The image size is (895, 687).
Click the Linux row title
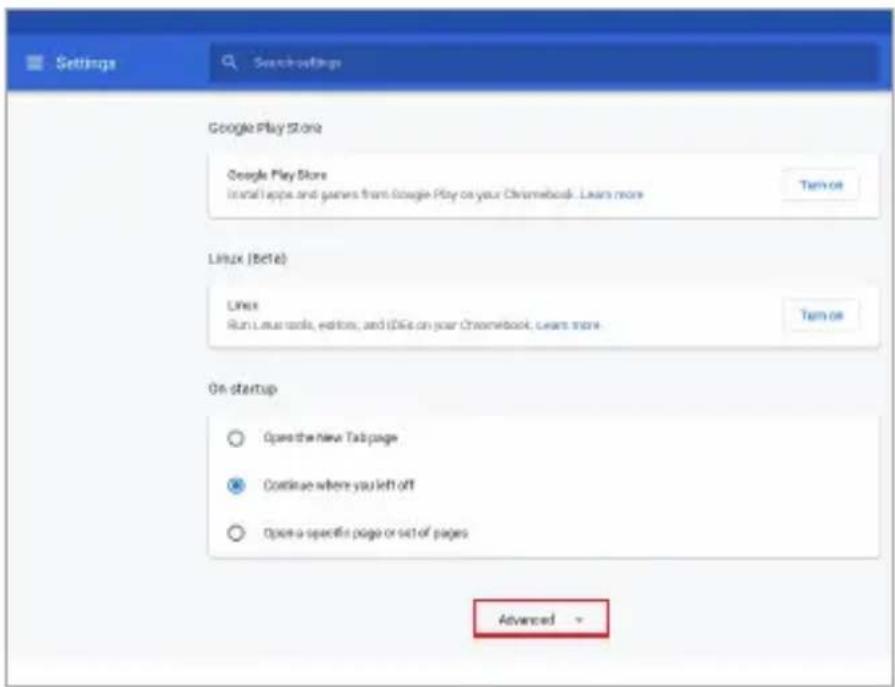[x=243, y=306]
